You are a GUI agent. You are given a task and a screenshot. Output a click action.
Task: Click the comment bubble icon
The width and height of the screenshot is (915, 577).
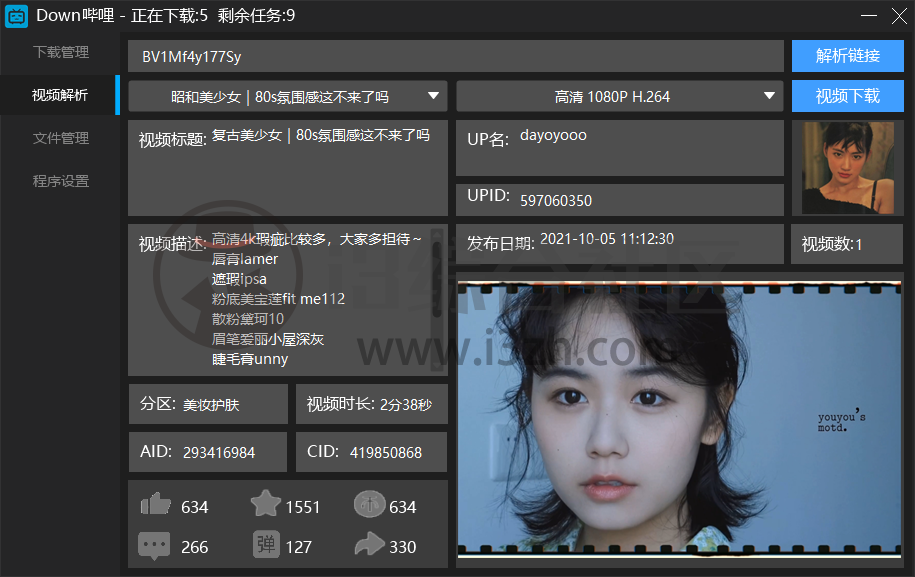(154, 545)
